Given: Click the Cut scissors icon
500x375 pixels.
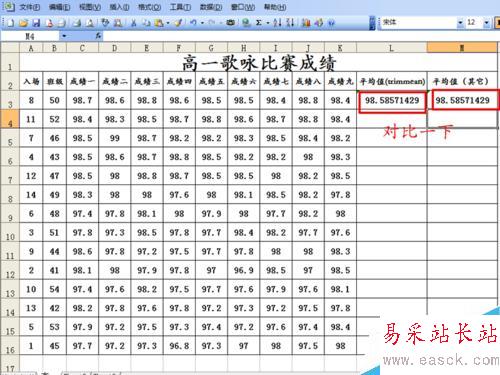Looking at the screenshot, I should [x=133, y=23].
